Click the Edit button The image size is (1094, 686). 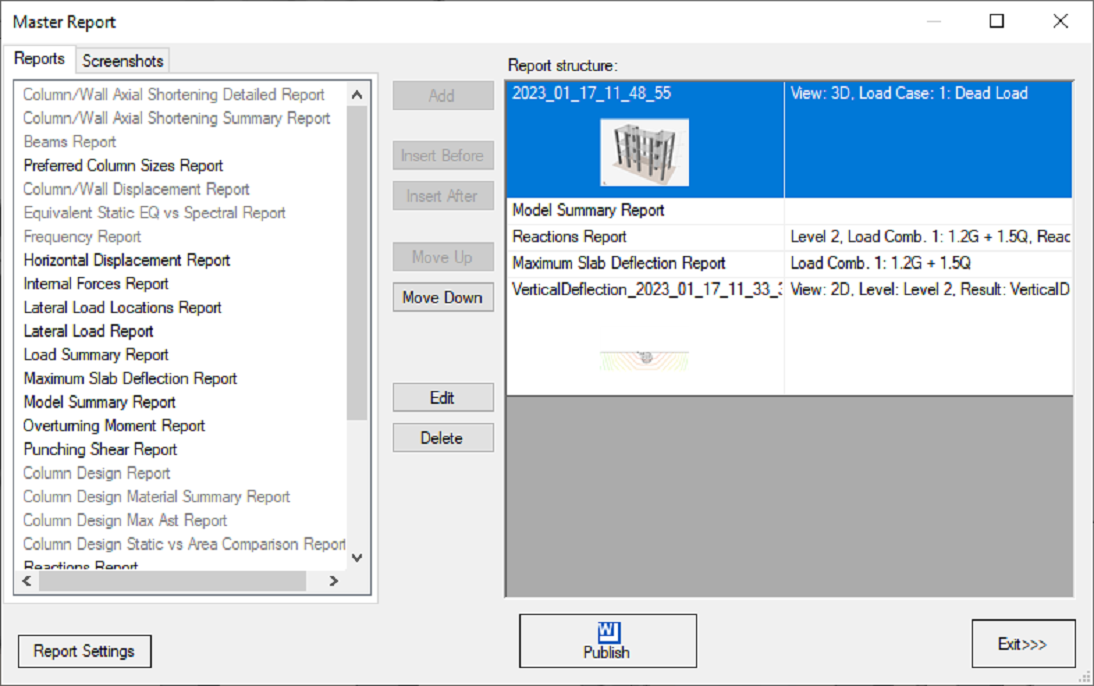coord(443,398)
